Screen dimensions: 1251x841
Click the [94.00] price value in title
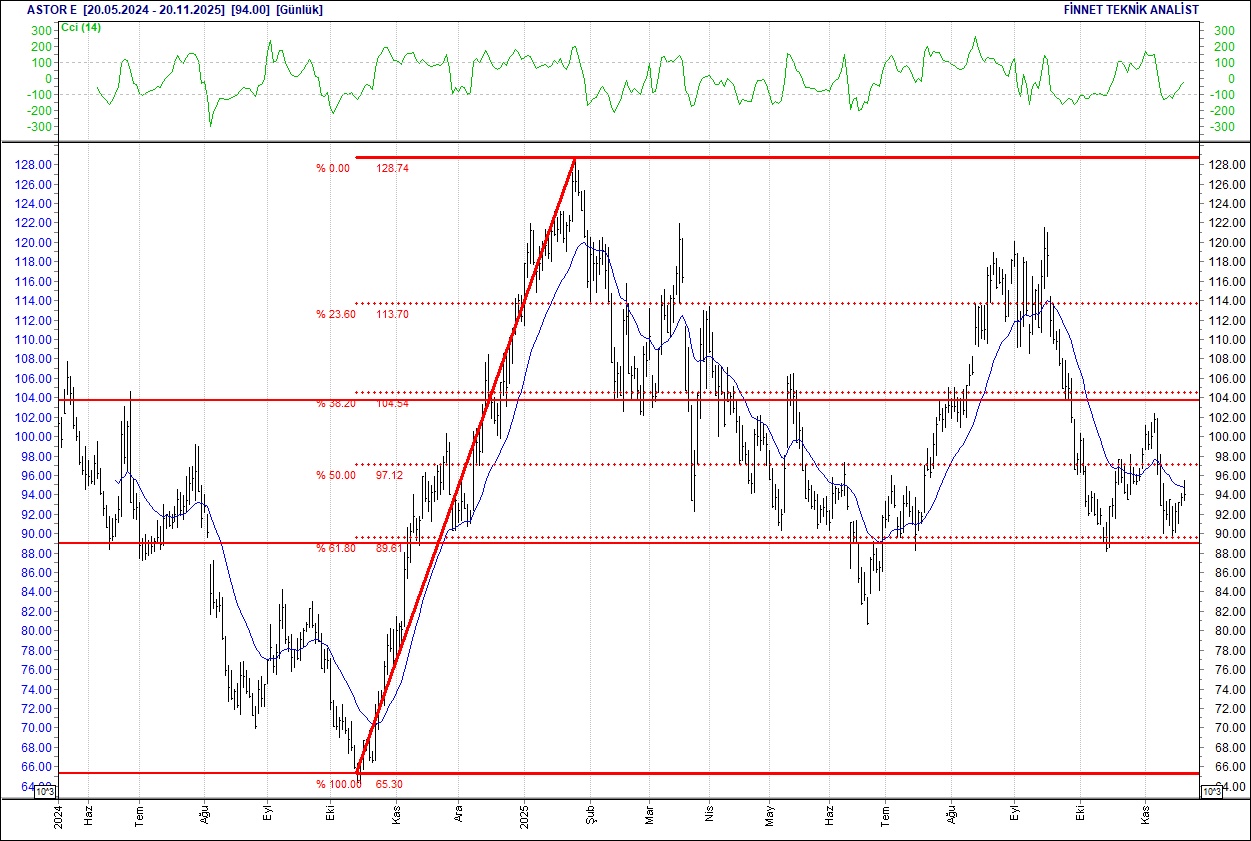pos(249,9)
